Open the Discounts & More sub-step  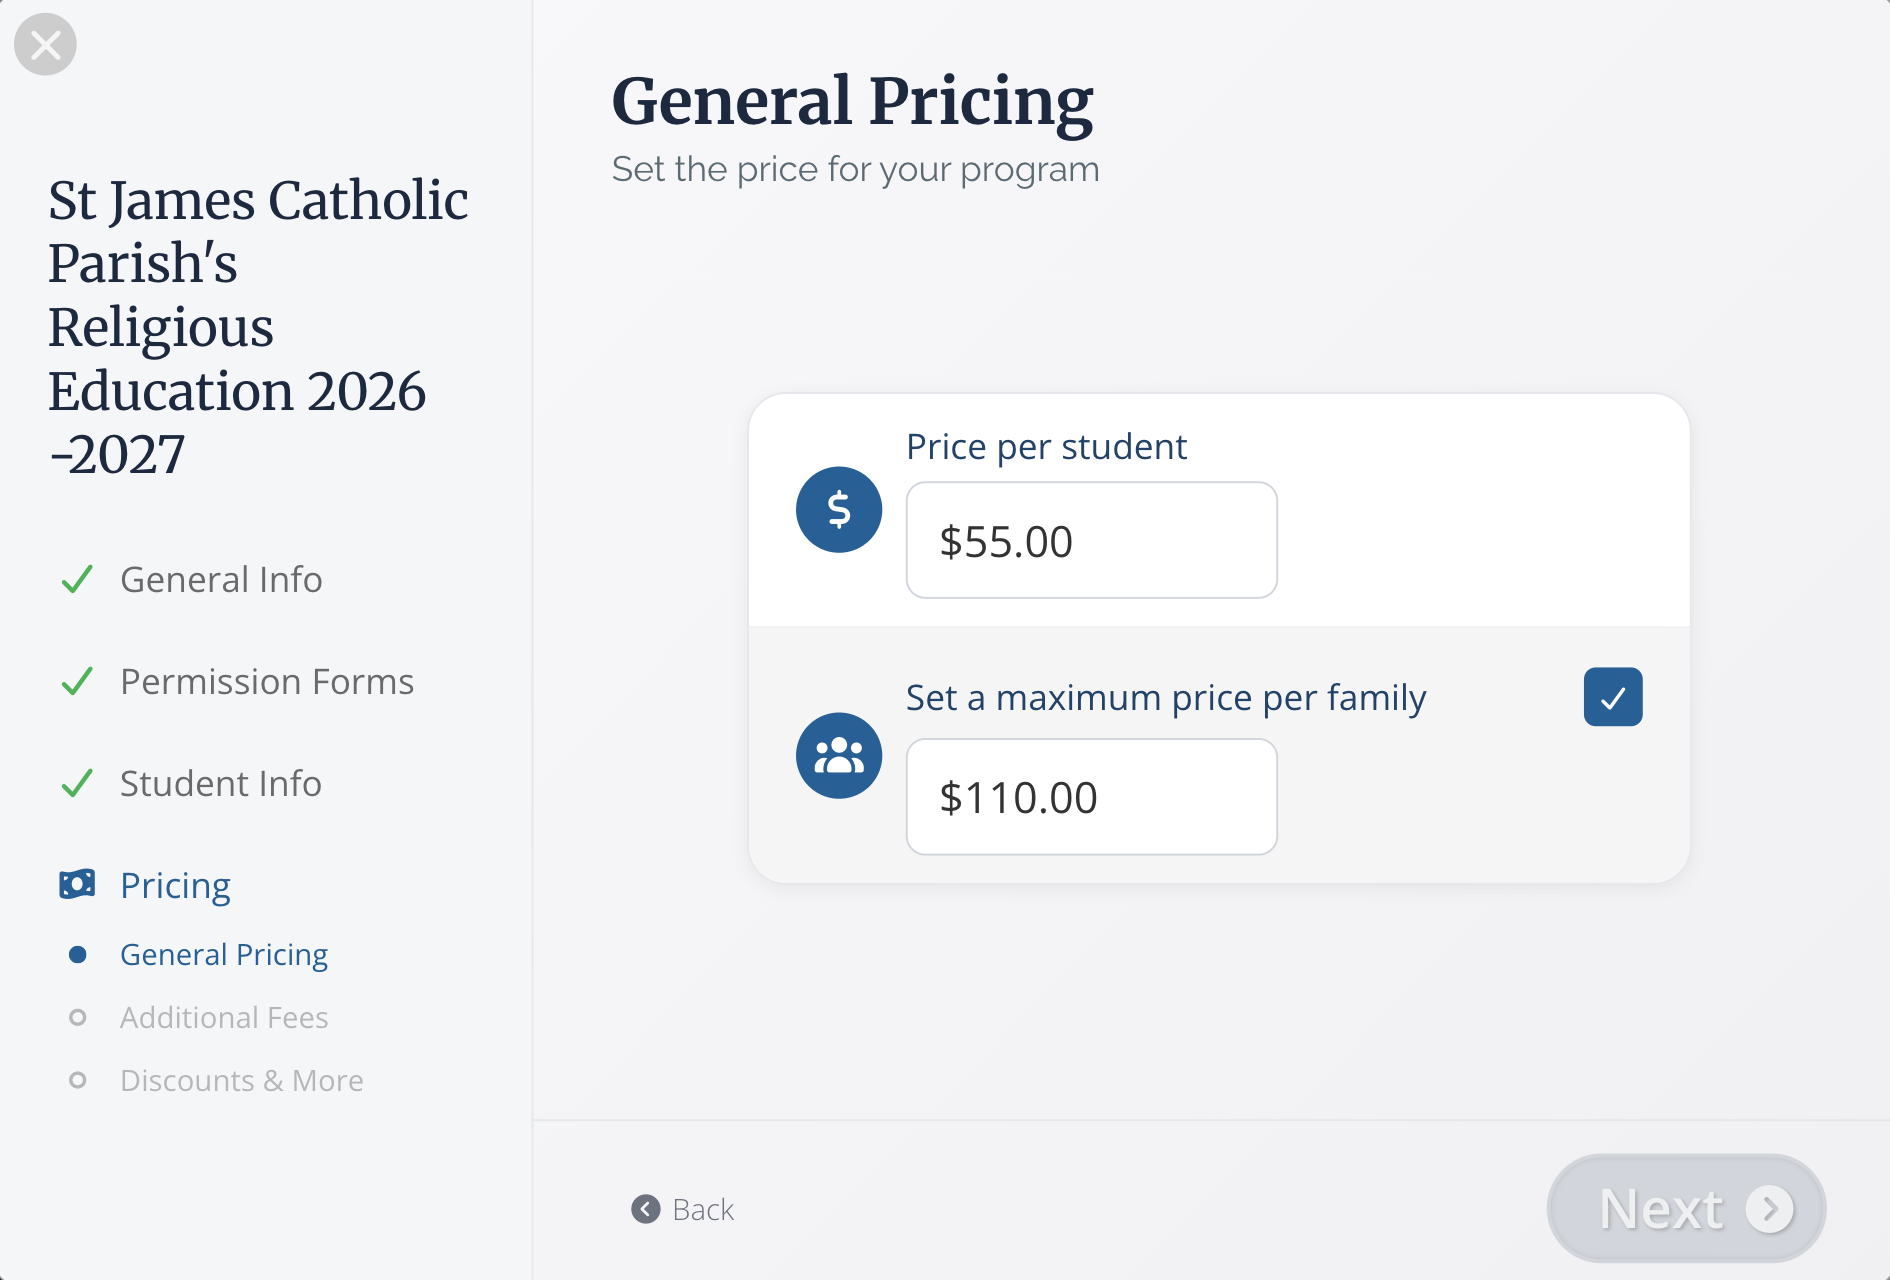click(x=241, y=1081)
